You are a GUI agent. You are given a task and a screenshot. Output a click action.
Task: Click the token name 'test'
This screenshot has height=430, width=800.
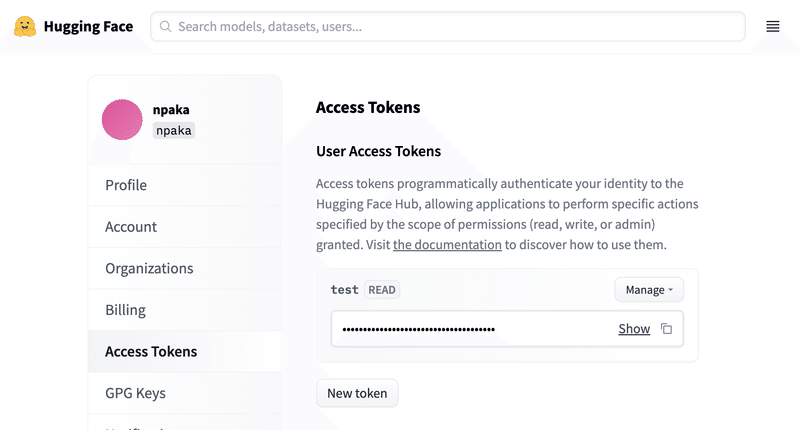coord(344,290)
